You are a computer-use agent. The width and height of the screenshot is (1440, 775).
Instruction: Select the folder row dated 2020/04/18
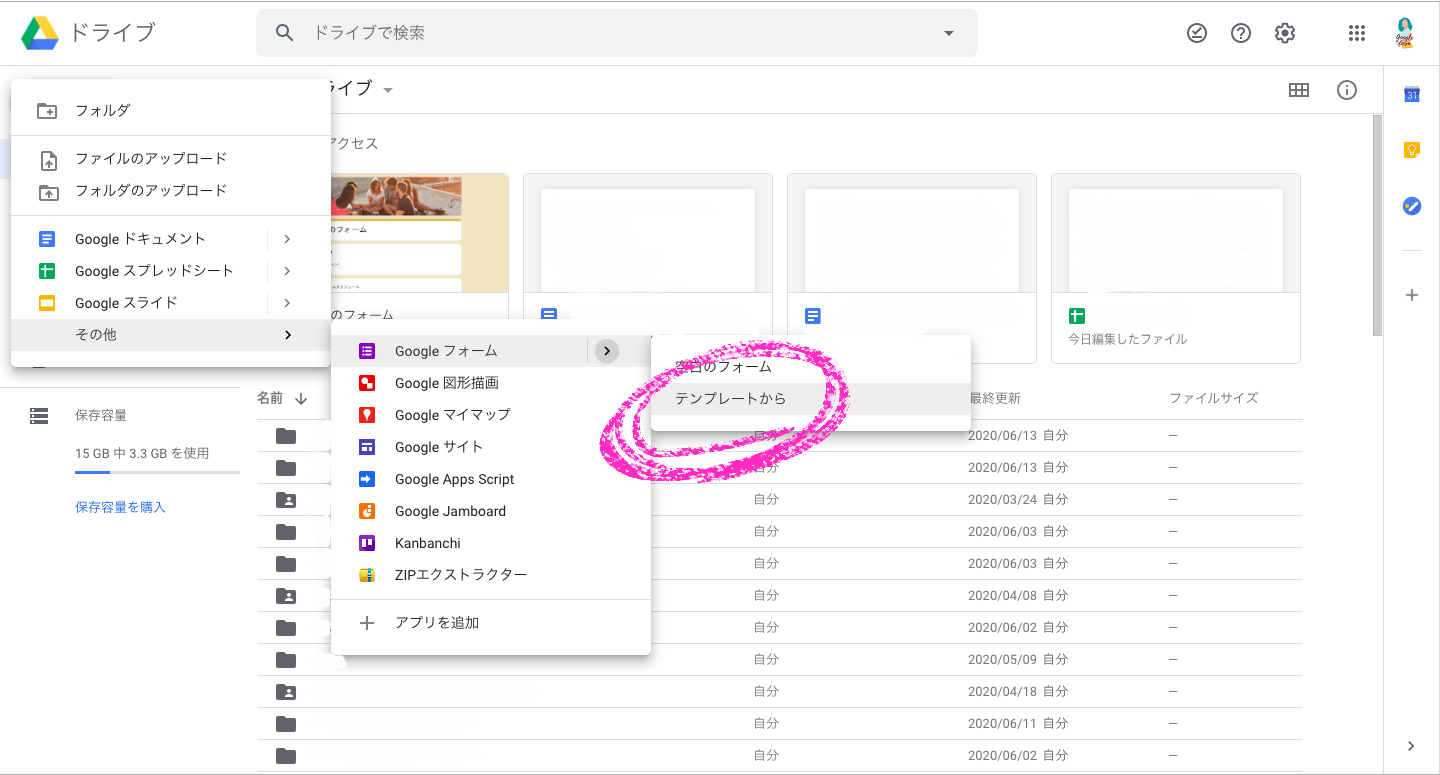pos(780,692)
